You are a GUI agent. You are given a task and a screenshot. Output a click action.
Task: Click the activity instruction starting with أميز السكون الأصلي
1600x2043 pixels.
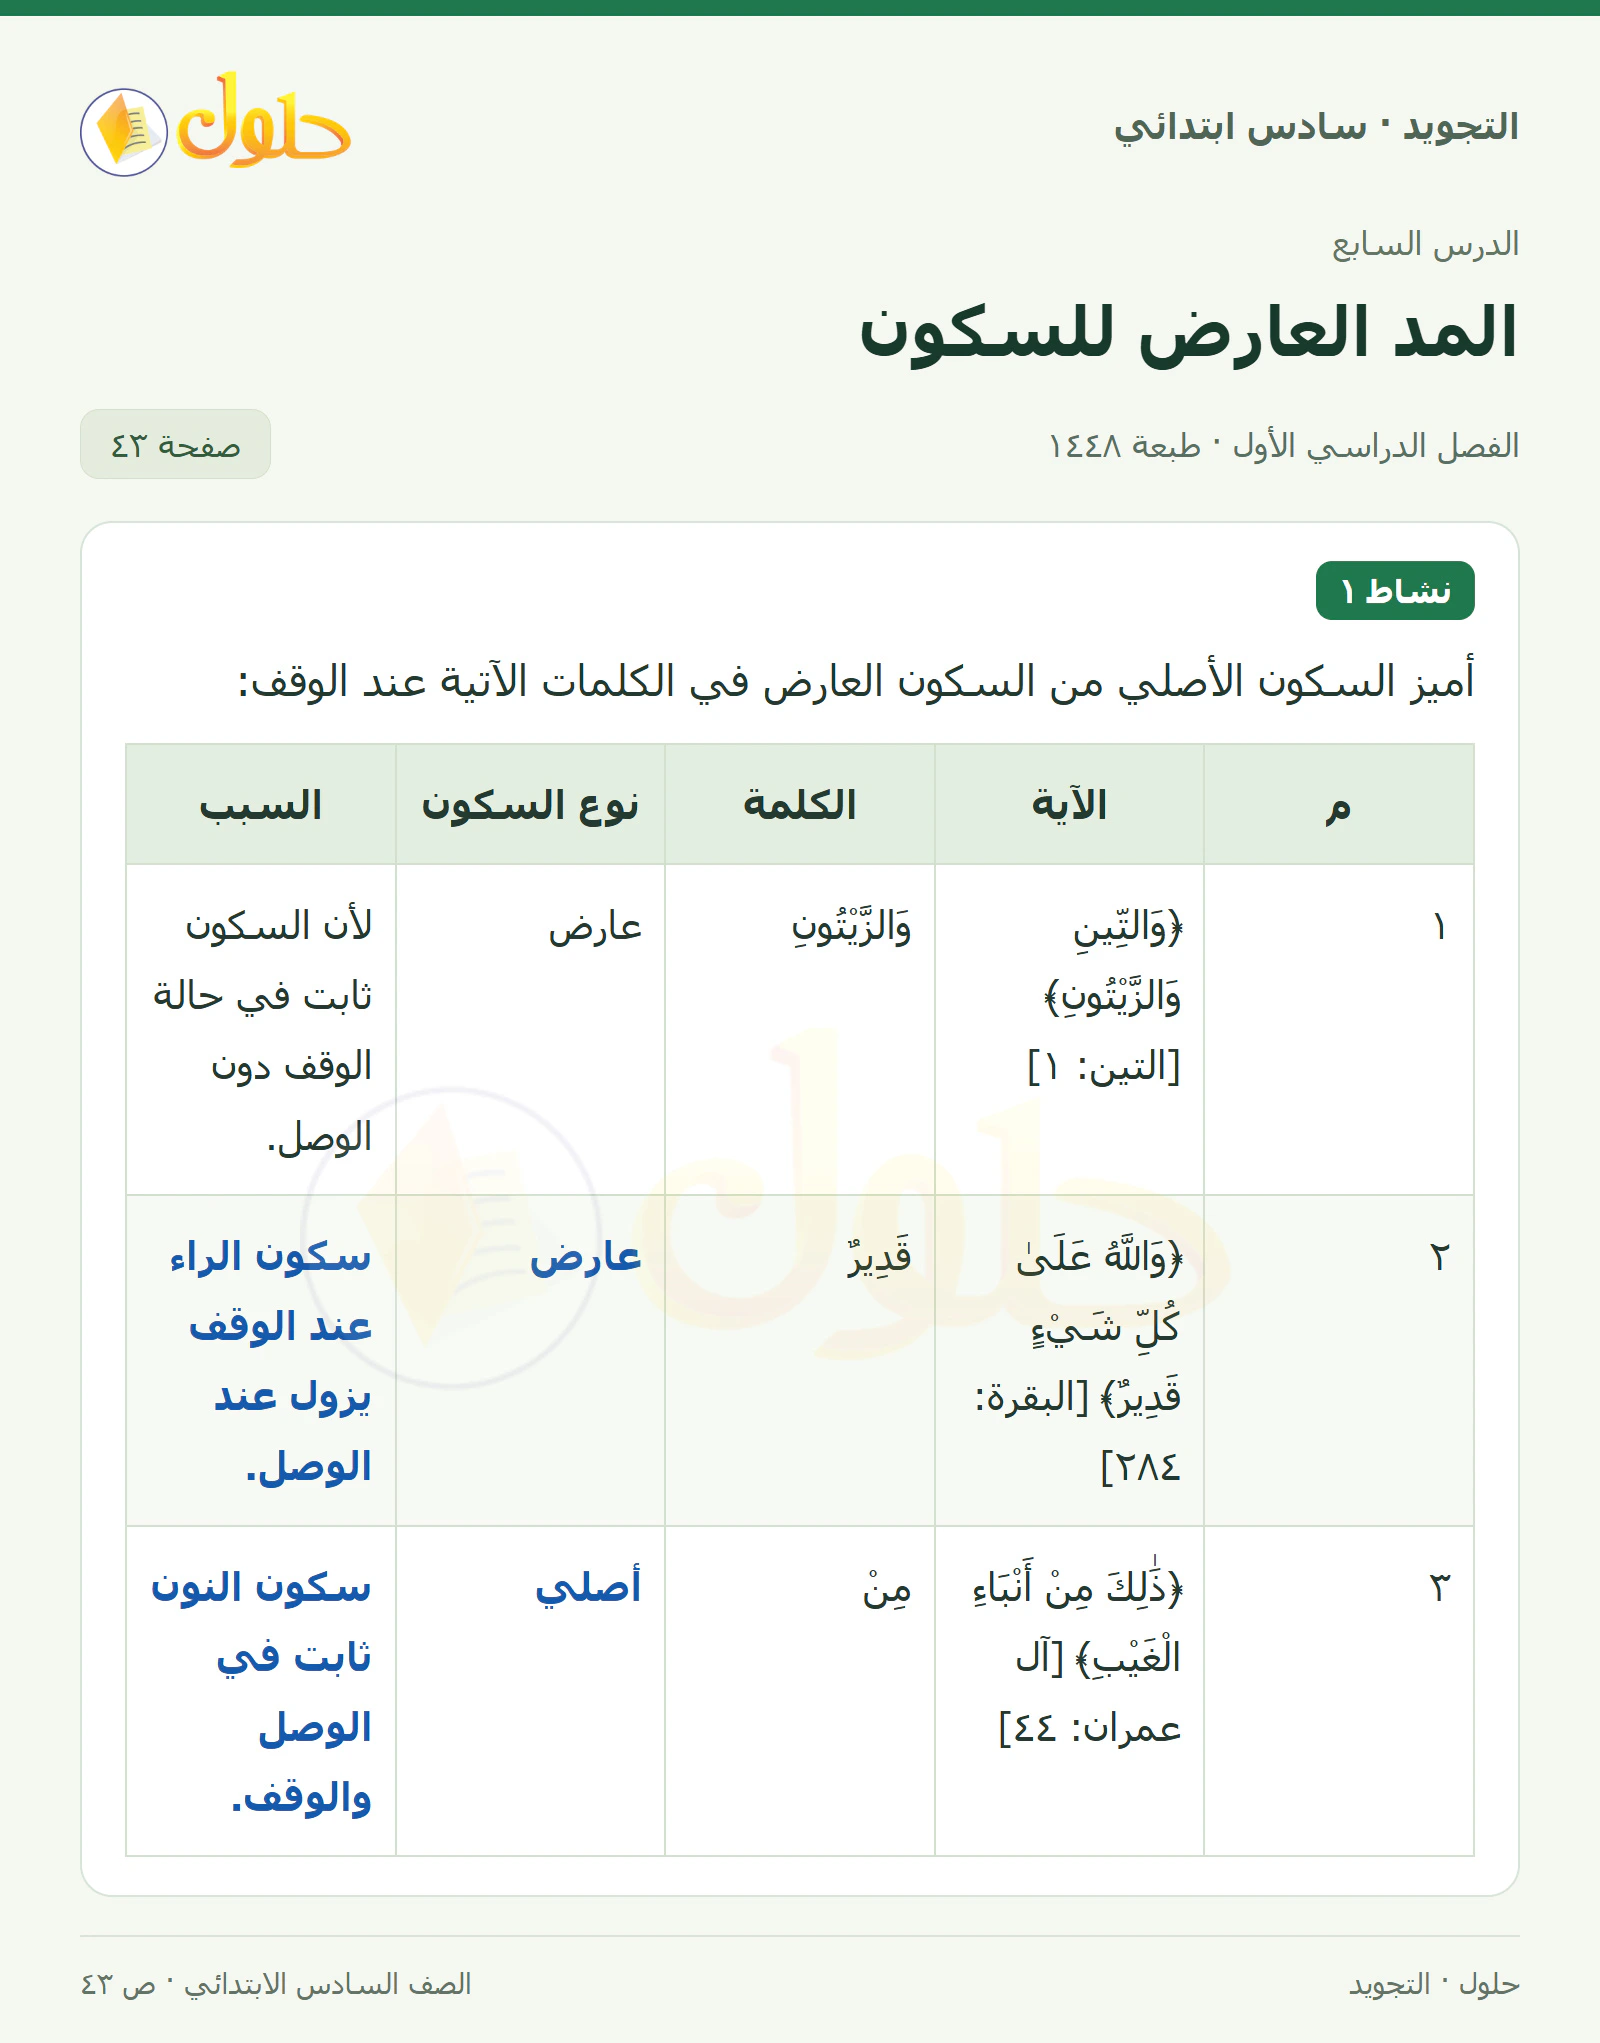point(855,682)
